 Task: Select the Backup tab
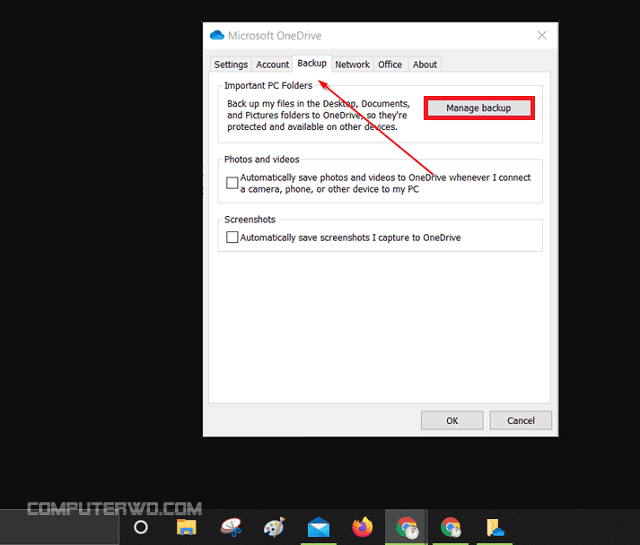312,63
